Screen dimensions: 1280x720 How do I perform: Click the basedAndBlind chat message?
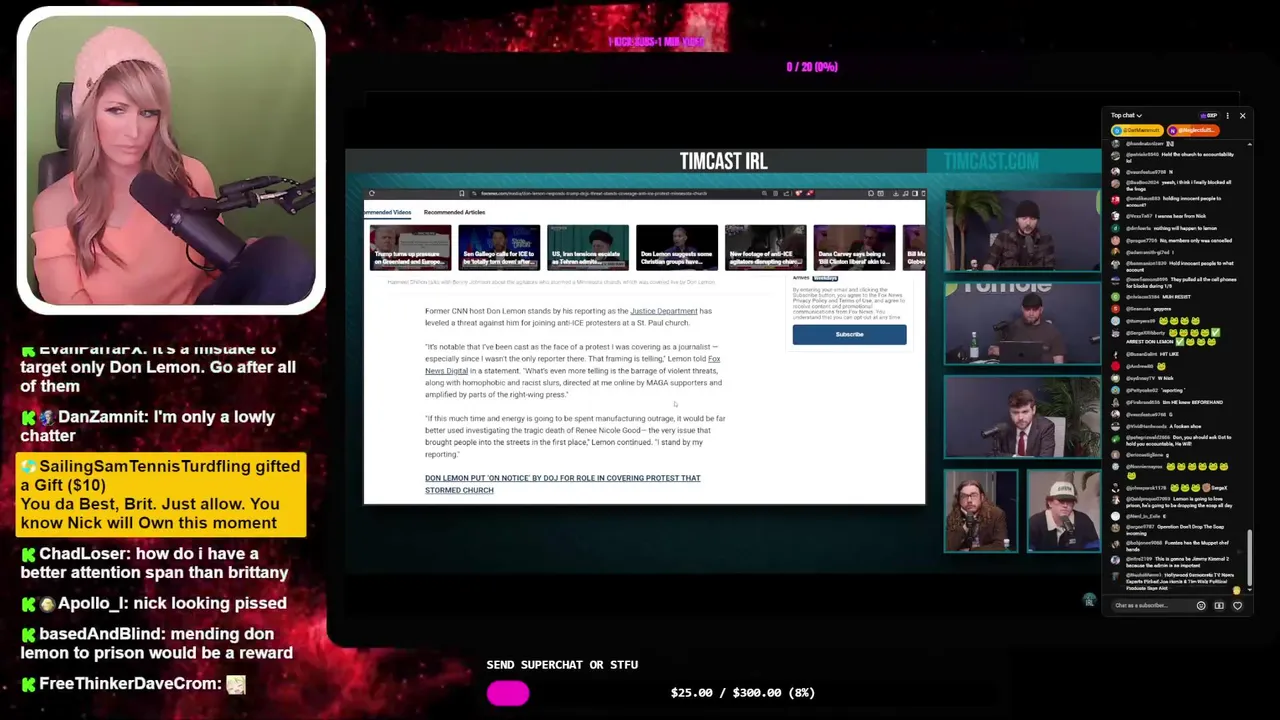[x=157, y=643]
